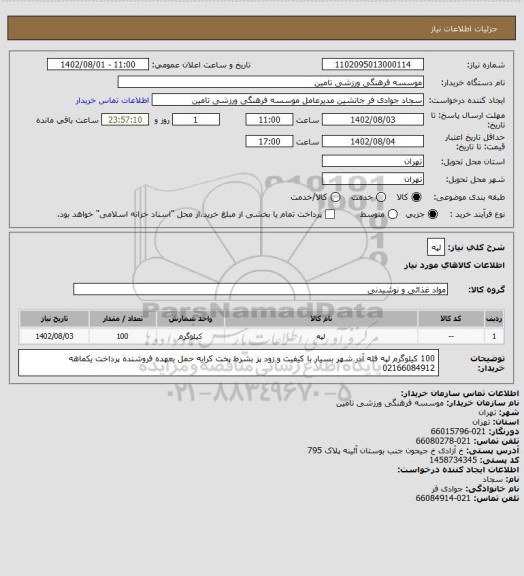Click the delivery city field تهران
The height and width of the screenshot is (576, 524).
373,179
